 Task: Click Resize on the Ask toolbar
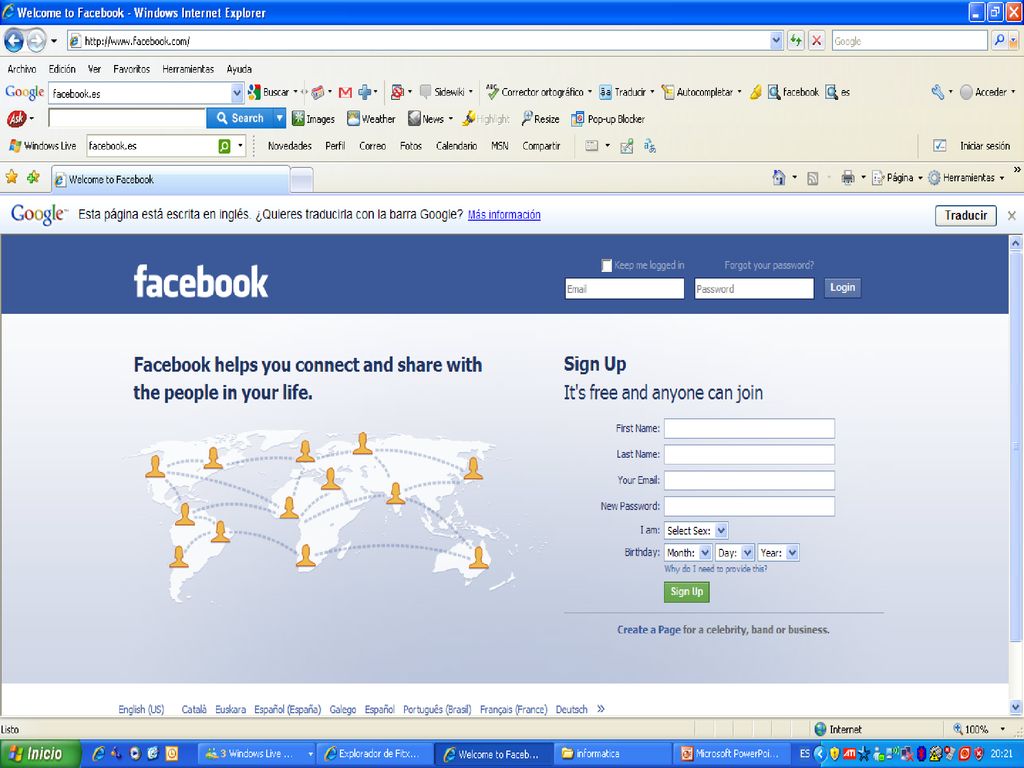pos(540,119)
